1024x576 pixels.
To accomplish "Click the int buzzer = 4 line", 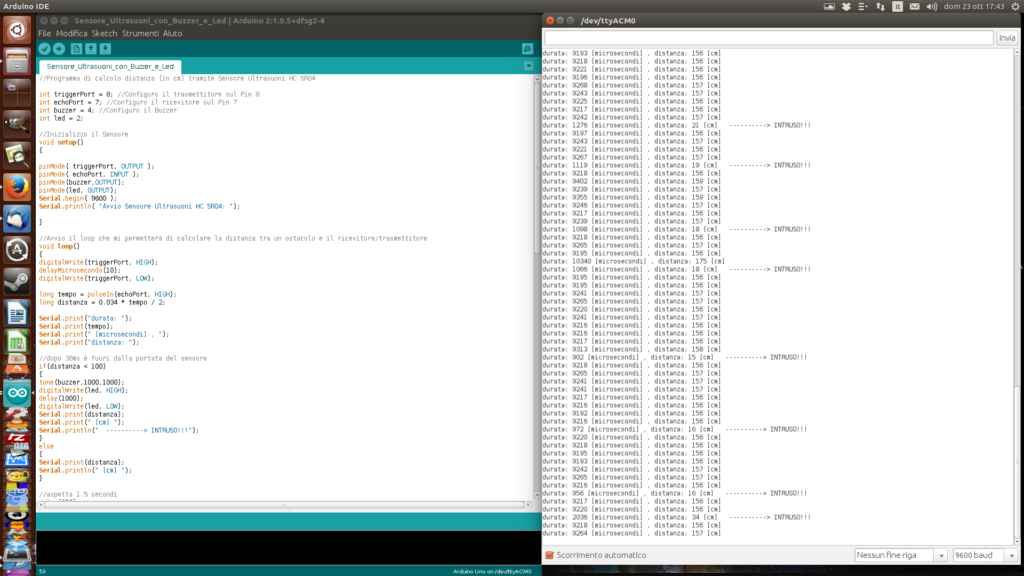I will coord(108,110).
